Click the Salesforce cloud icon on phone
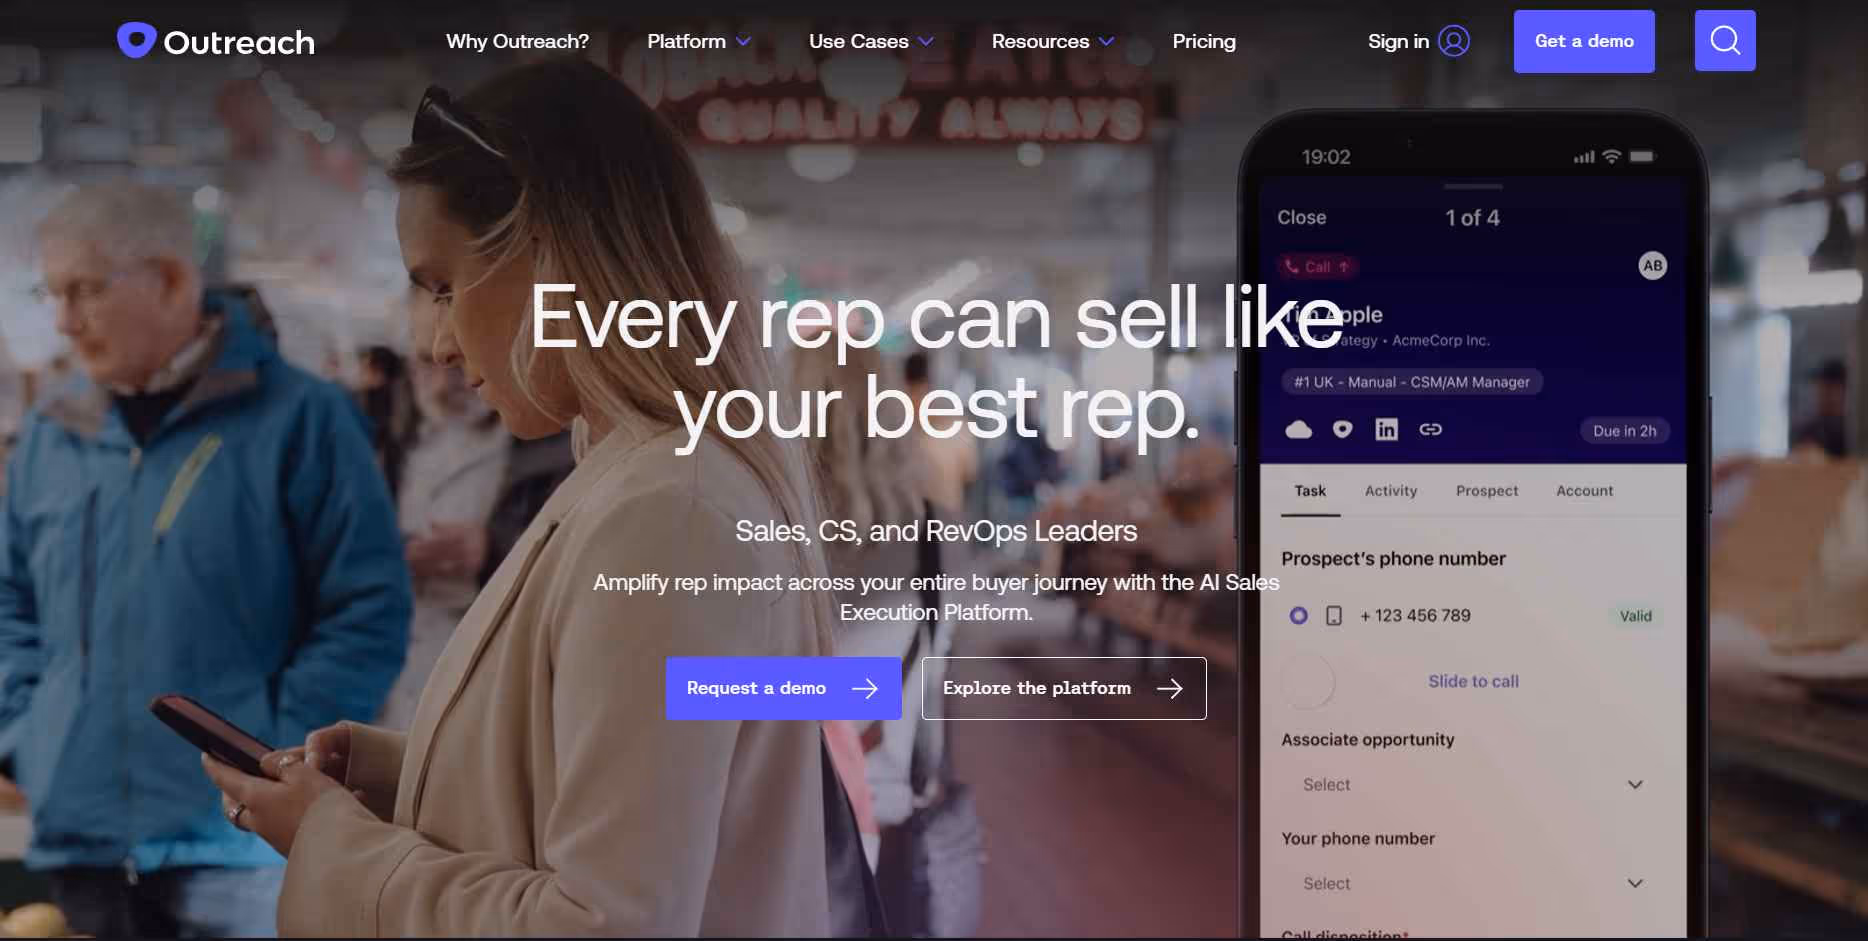 point(1298,430)
